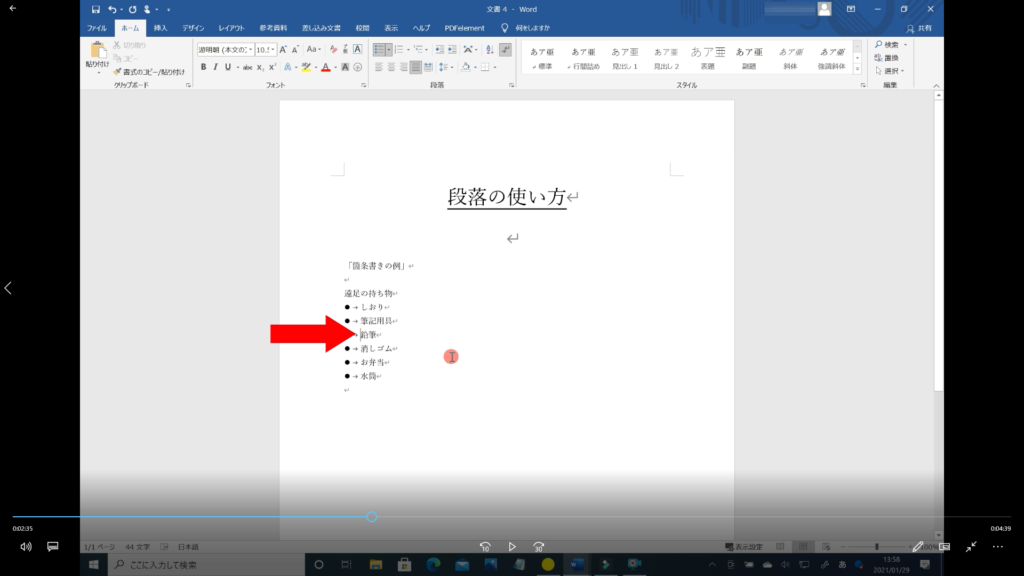The image size is (1024, 576).
Task: Click the Save icon in the title bar
Action: tap(96, 9)
